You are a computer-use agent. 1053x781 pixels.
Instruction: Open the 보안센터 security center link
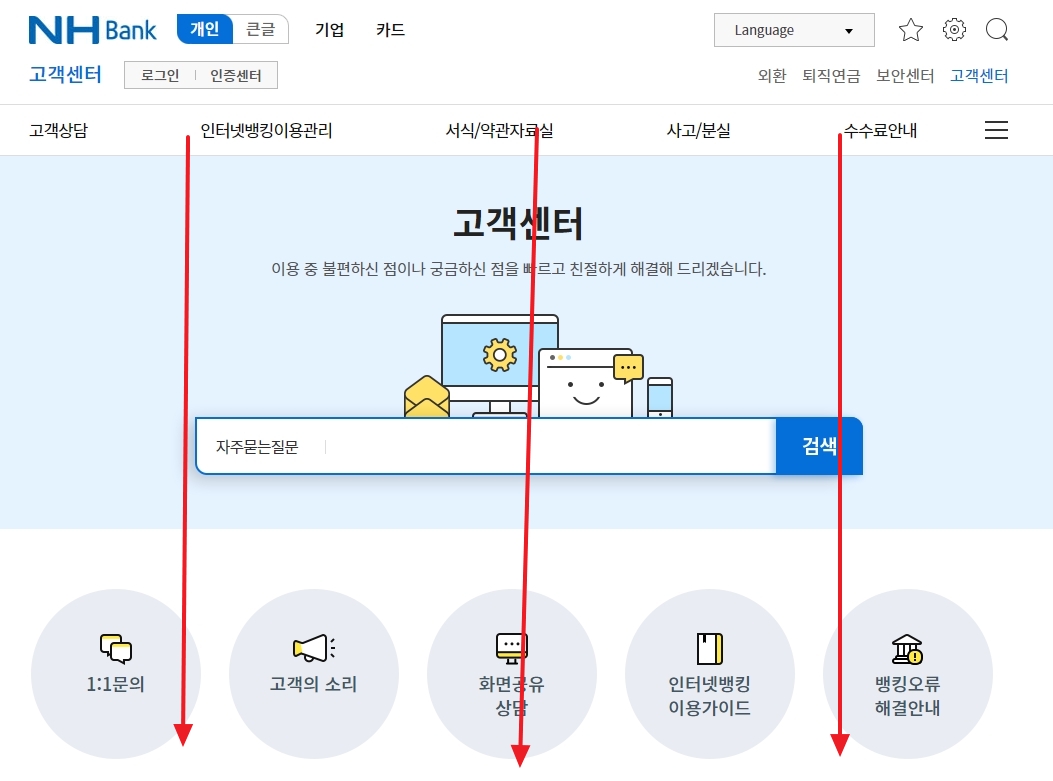point(905,75)
